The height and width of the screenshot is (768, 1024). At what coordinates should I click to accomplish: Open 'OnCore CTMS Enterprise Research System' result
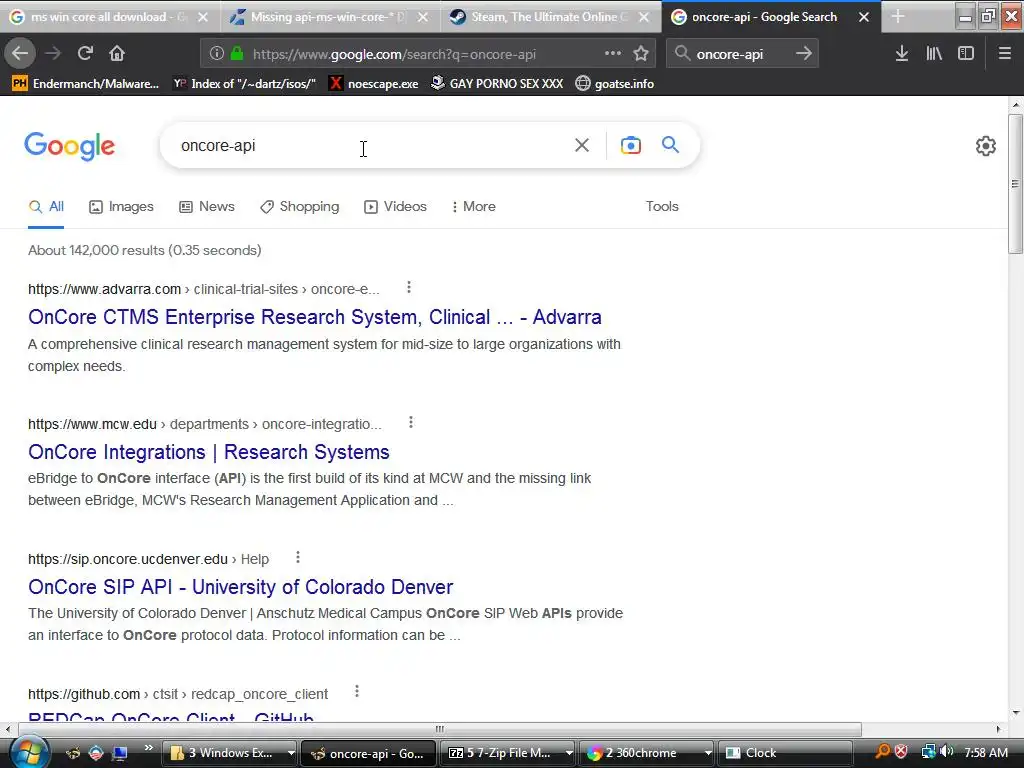(x=315, y=317)
